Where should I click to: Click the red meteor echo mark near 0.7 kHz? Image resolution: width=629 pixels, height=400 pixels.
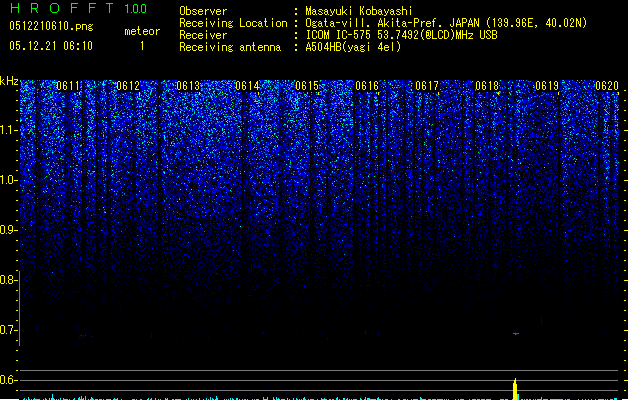pyautogui.click(x=516, y=333)
